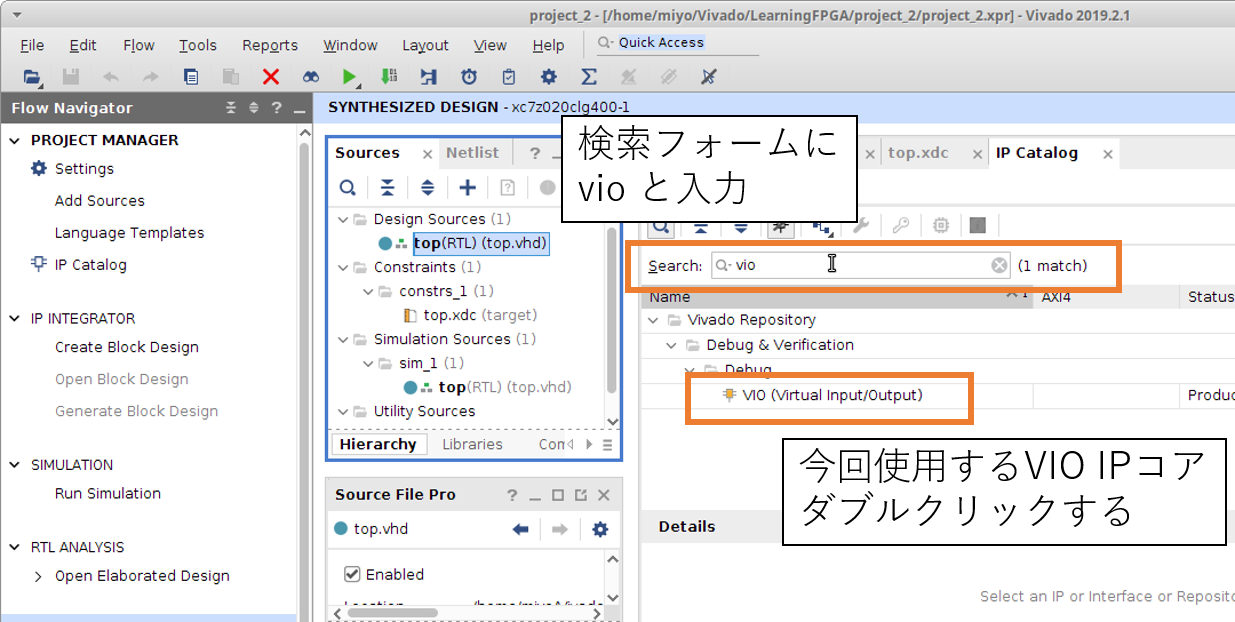Click the search icon in Sources panel
The height and width of the screenshot is (622, 1235).
(347, 187)
